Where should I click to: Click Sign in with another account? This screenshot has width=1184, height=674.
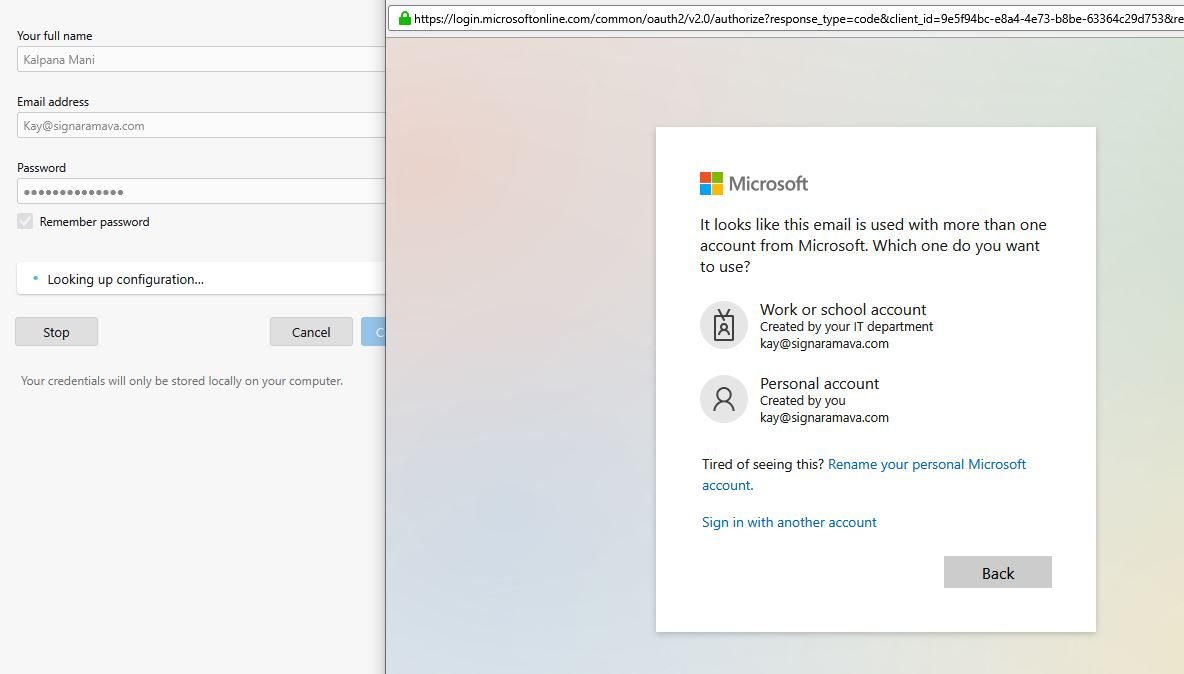[789, 522]
